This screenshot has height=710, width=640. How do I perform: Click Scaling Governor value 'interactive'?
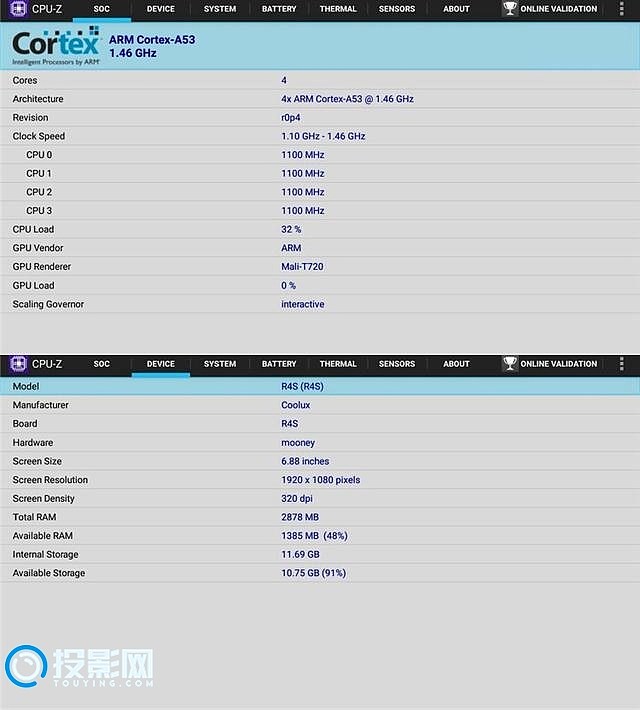pyautogui.click(x=303, y=304)
